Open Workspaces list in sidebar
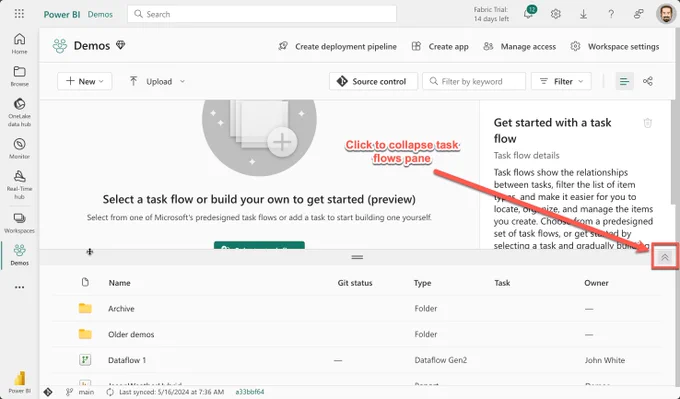Viewport: 680px width, 399px height. pos(19,223)
